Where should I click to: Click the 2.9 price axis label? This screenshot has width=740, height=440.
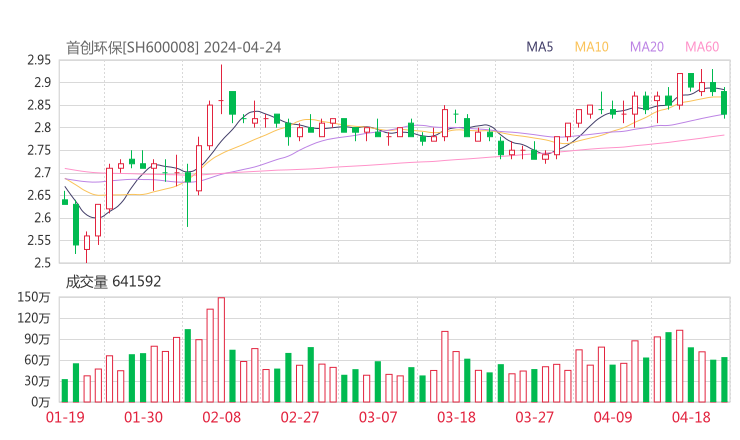pyautogui.click(x=42, y=83)
